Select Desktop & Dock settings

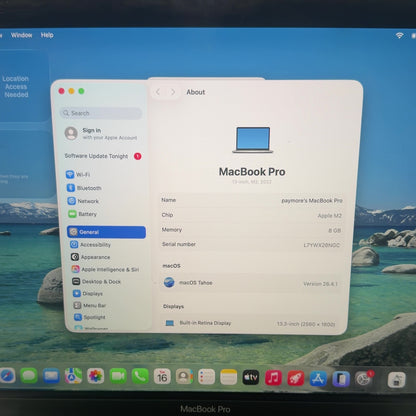pyautogui.click(x=97, y=282)
